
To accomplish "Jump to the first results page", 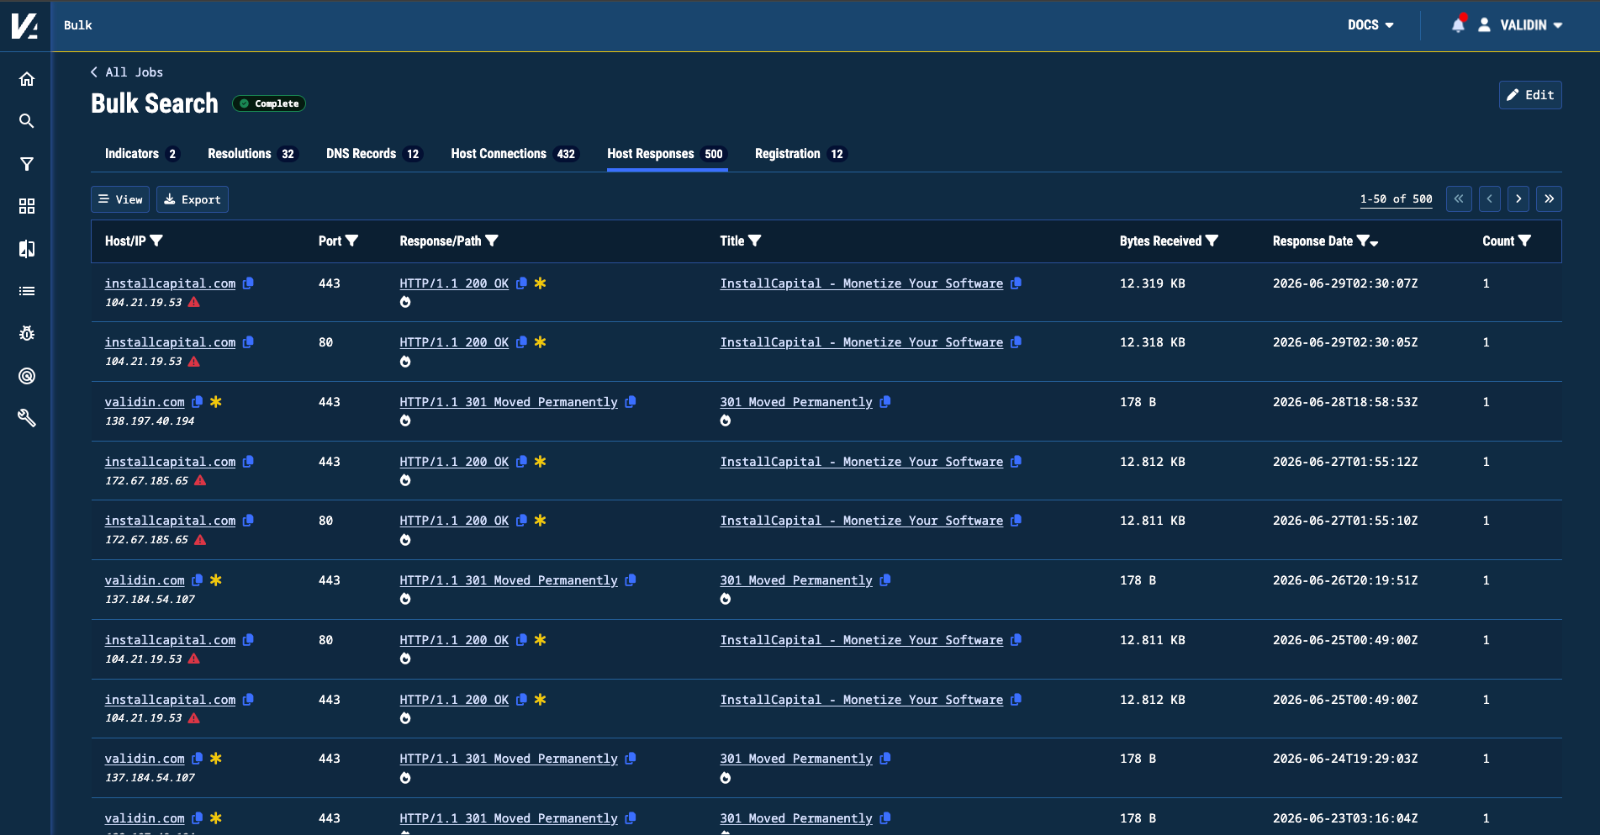I will click(x=1459, y=199).
